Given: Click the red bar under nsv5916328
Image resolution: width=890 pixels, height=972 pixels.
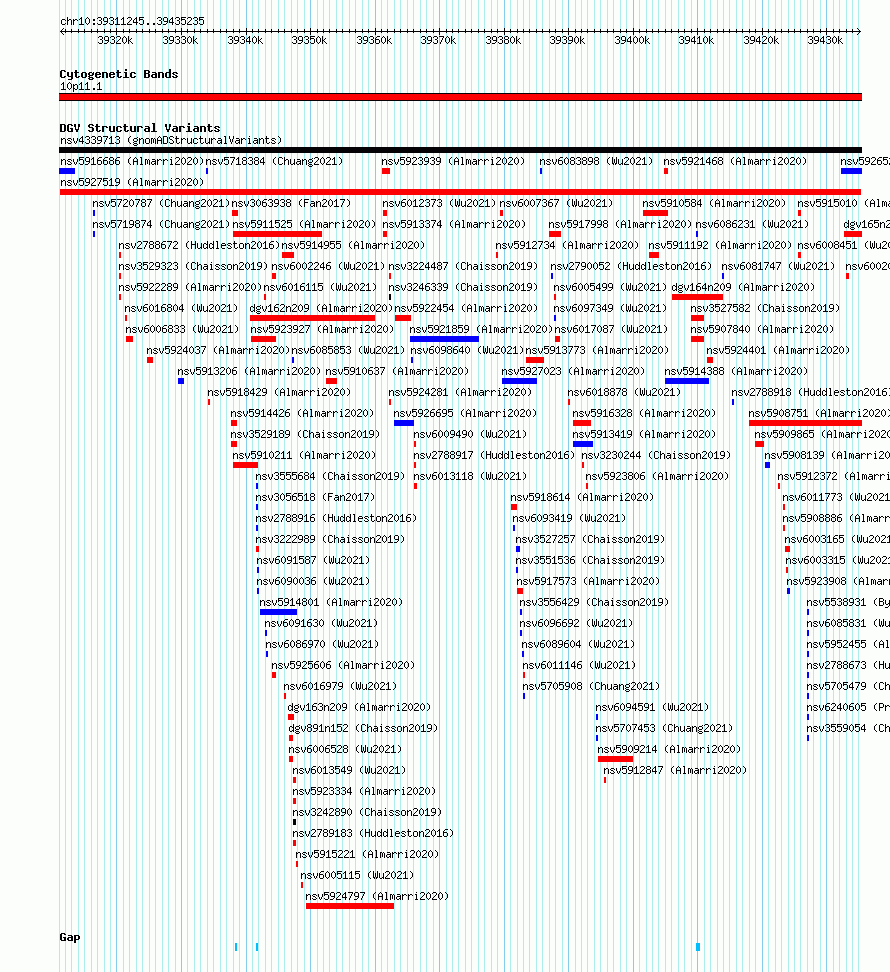Looking at the screenshot, I should coord(582,423).
